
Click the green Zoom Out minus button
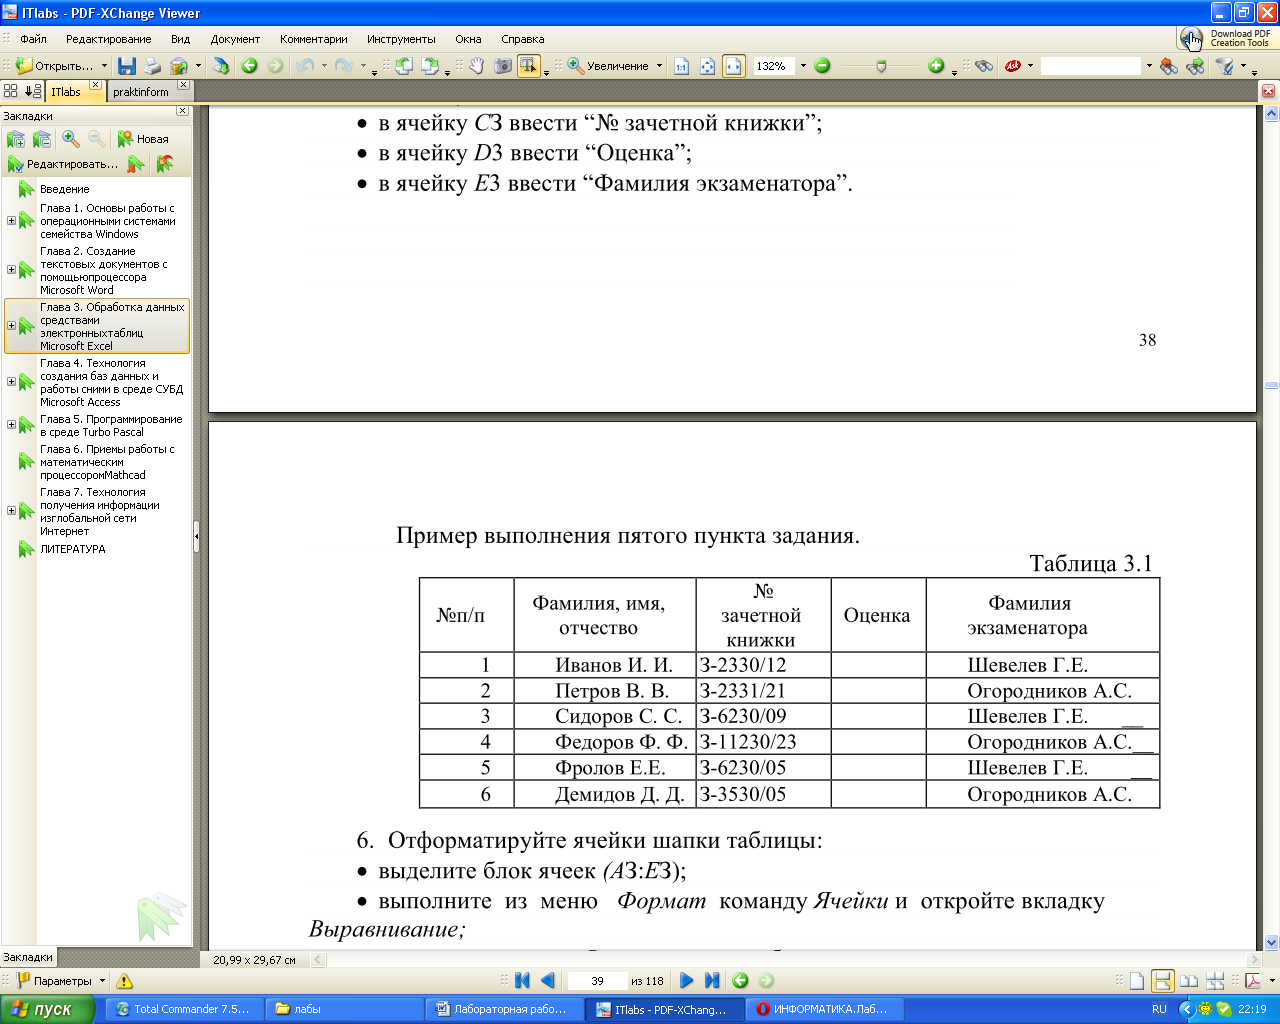click(x=822, y=66)
